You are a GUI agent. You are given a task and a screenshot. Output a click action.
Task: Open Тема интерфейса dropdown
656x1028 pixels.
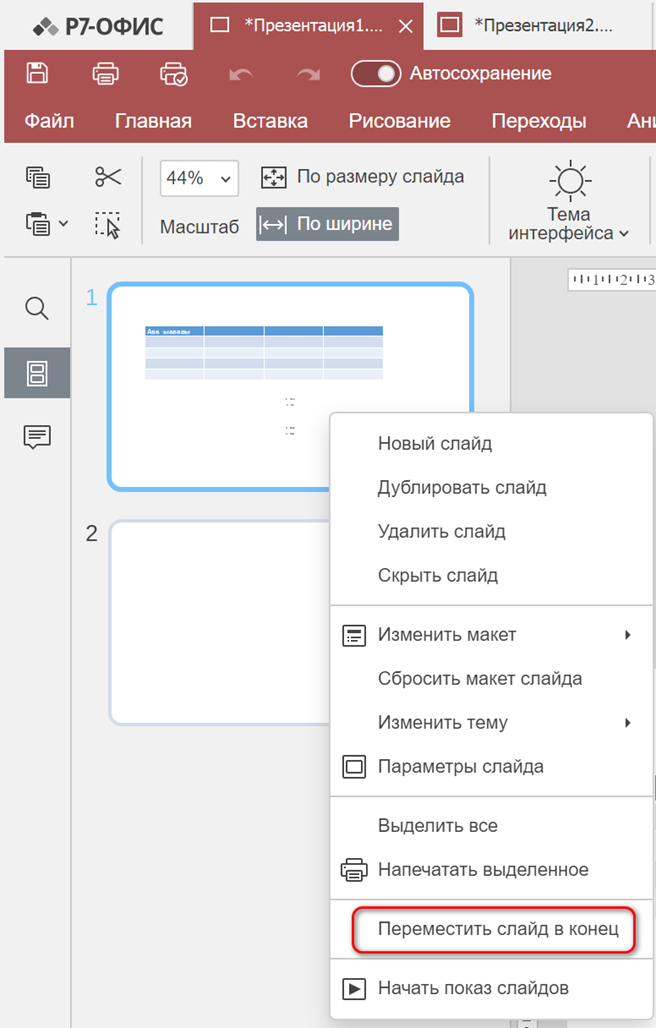coord(569,224)
